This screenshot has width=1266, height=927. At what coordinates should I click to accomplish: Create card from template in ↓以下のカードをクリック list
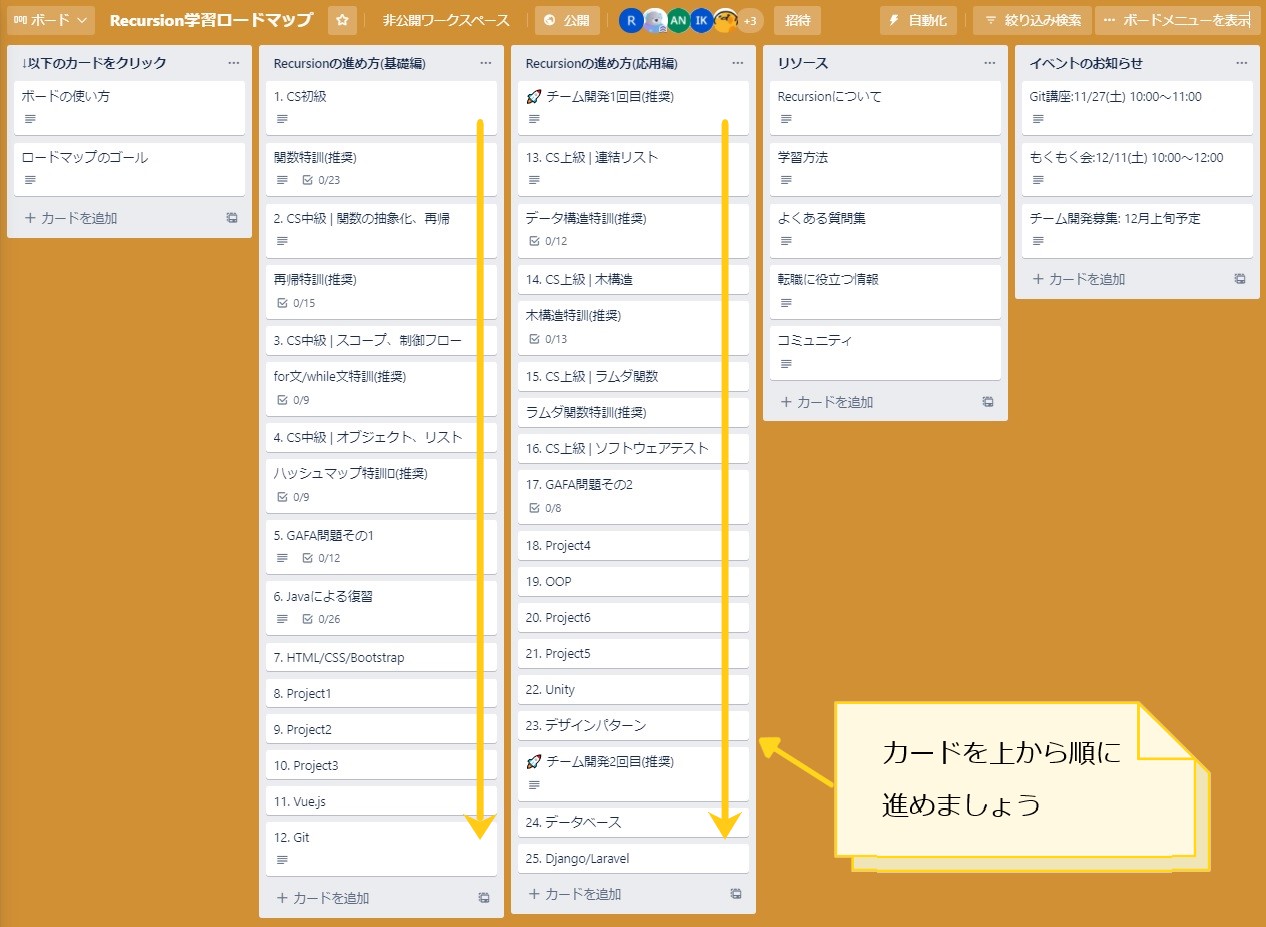(x=232, y=218)
